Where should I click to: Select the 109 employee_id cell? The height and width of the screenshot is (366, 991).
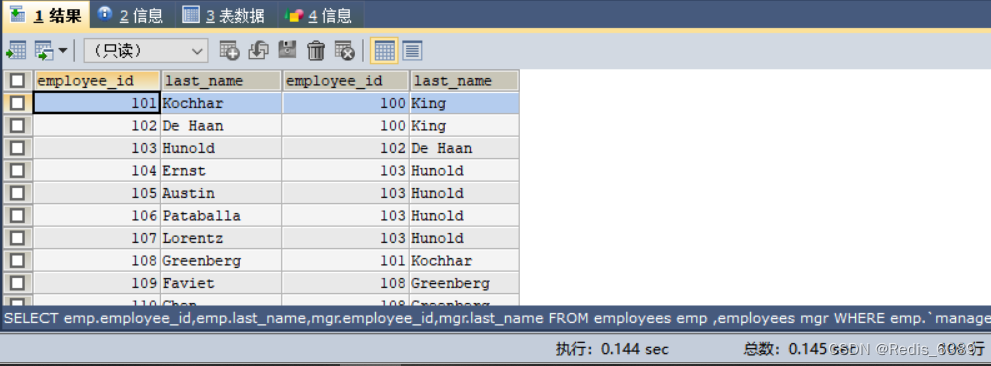tap(96, 283)
